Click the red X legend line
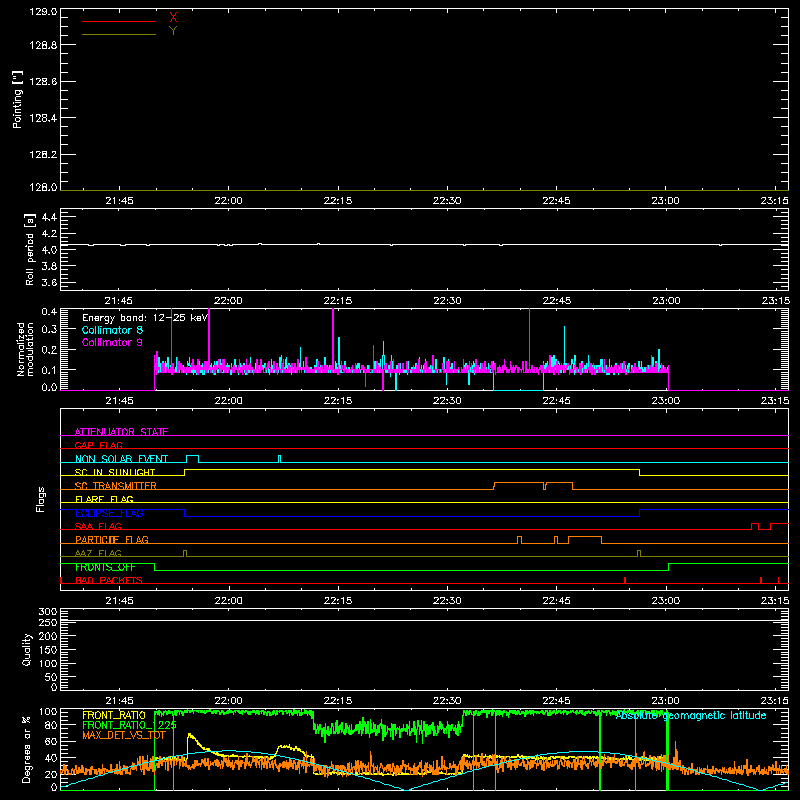 click(118, 21)
